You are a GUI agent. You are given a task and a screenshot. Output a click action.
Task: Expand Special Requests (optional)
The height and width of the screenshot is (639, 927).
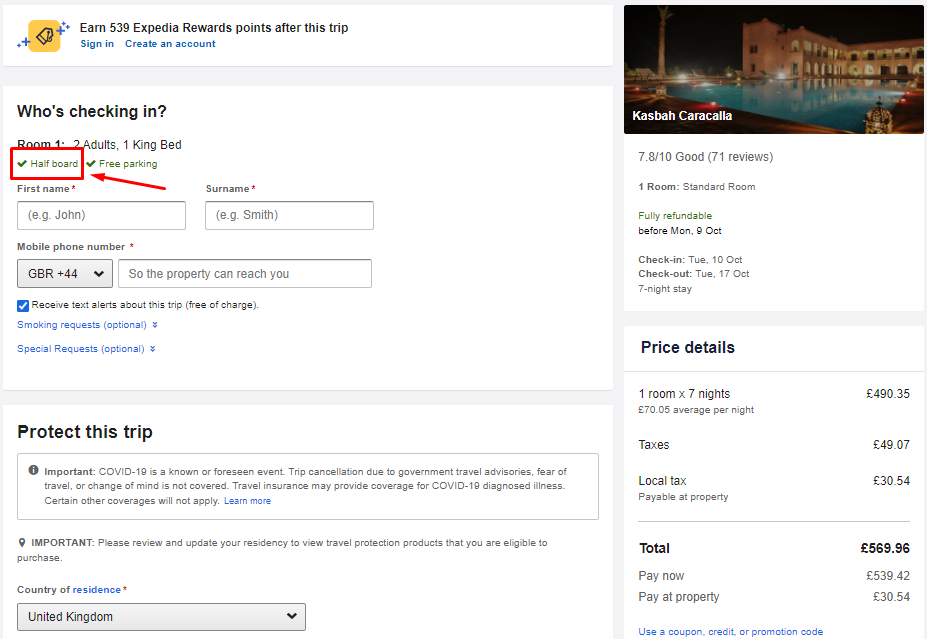tap(86, 349)
